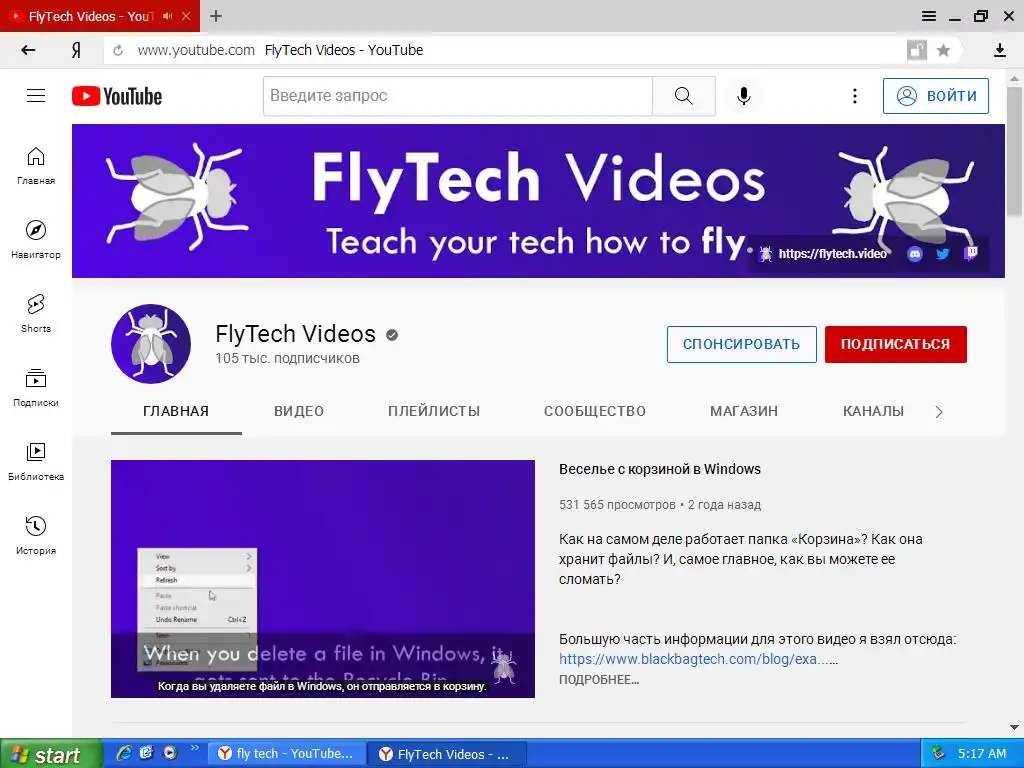This screenshot has width=1024, height=768.
Task: Click '105 тыс. подписчиков' subscriber count
Action: point(287,359)
